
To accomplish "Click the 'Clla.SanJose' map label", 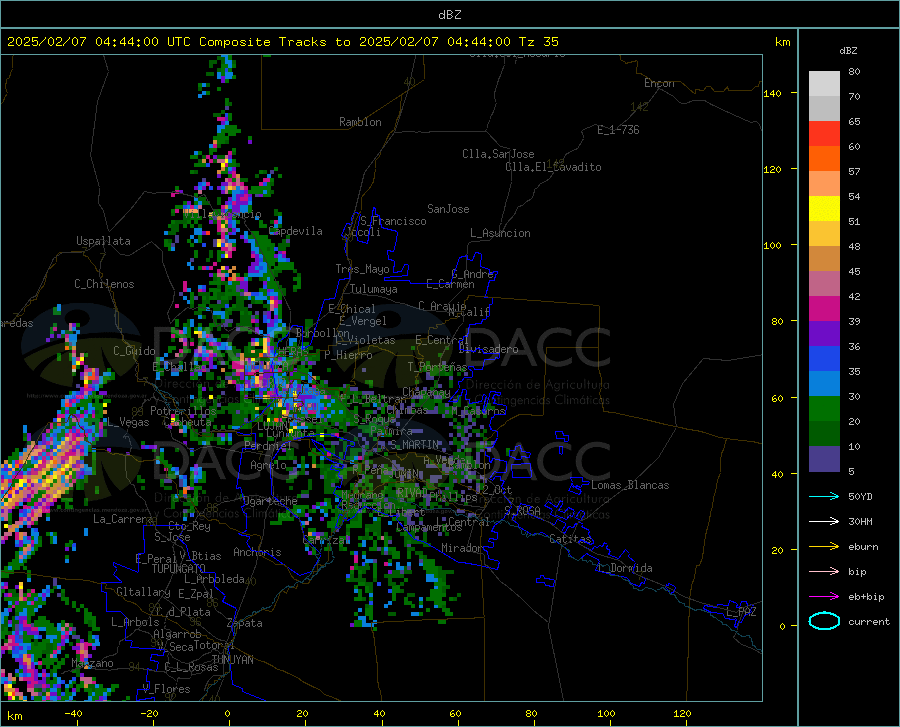I will [498, 154].
